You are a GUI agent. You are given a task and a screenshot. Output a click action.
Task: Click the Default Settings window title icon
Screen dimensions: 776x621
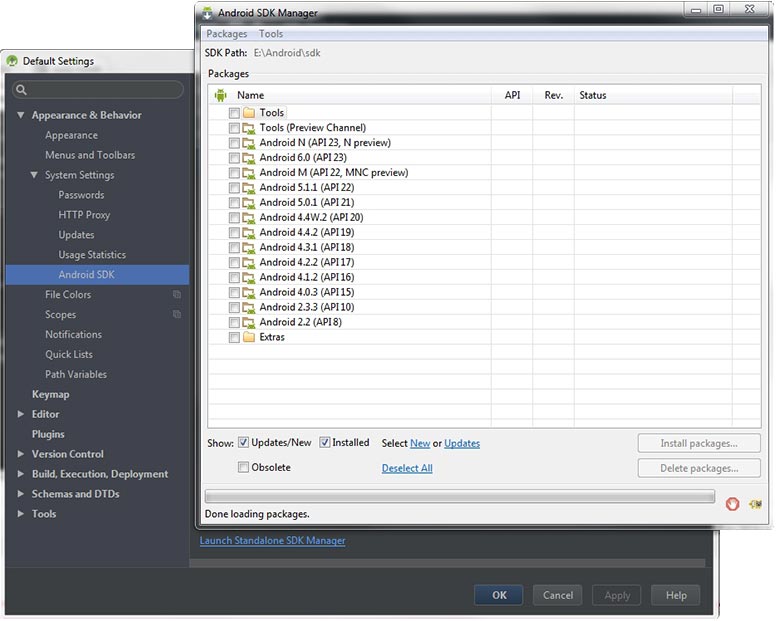click(12, 61)
